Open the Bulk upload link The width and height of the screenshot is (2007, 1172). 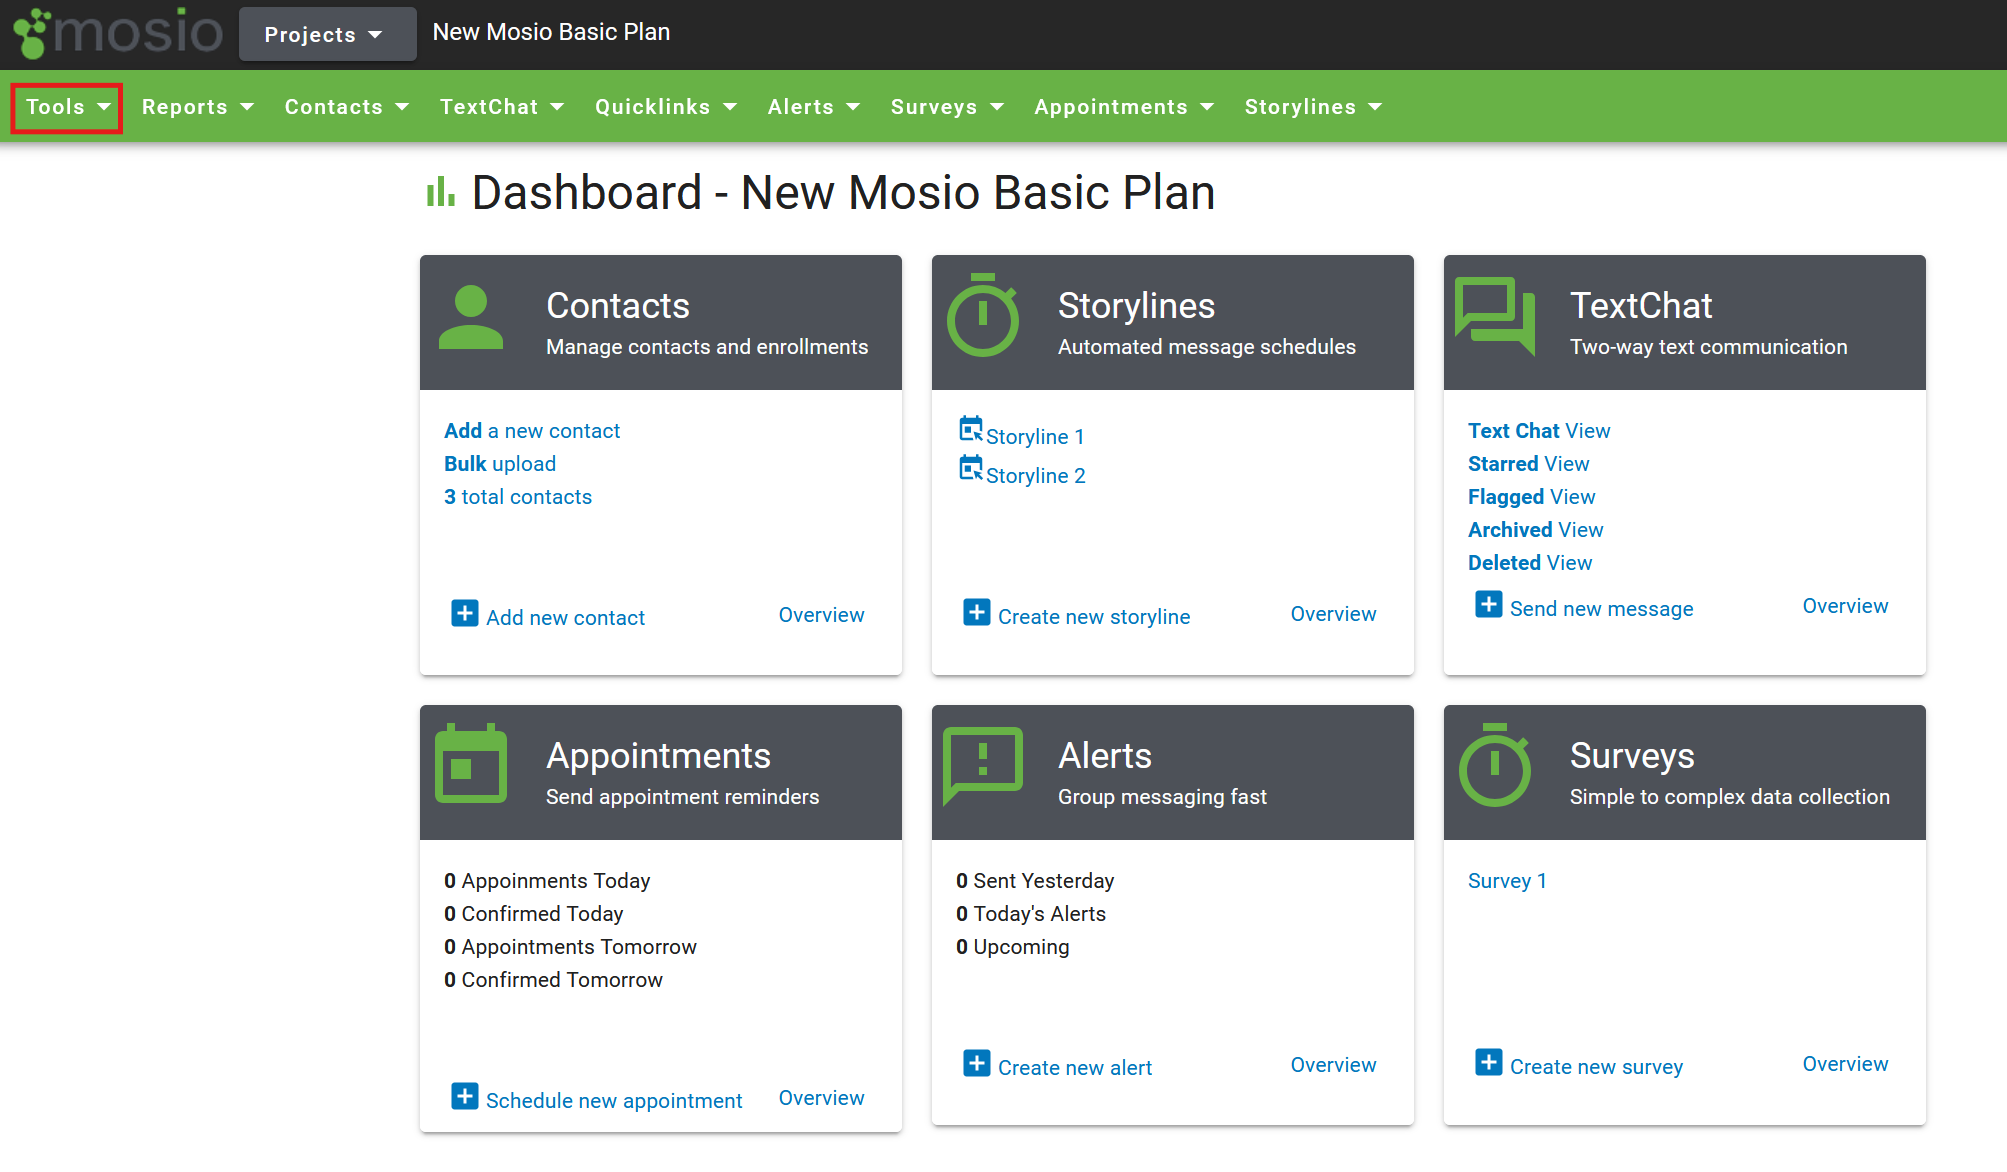click(500, 464)
